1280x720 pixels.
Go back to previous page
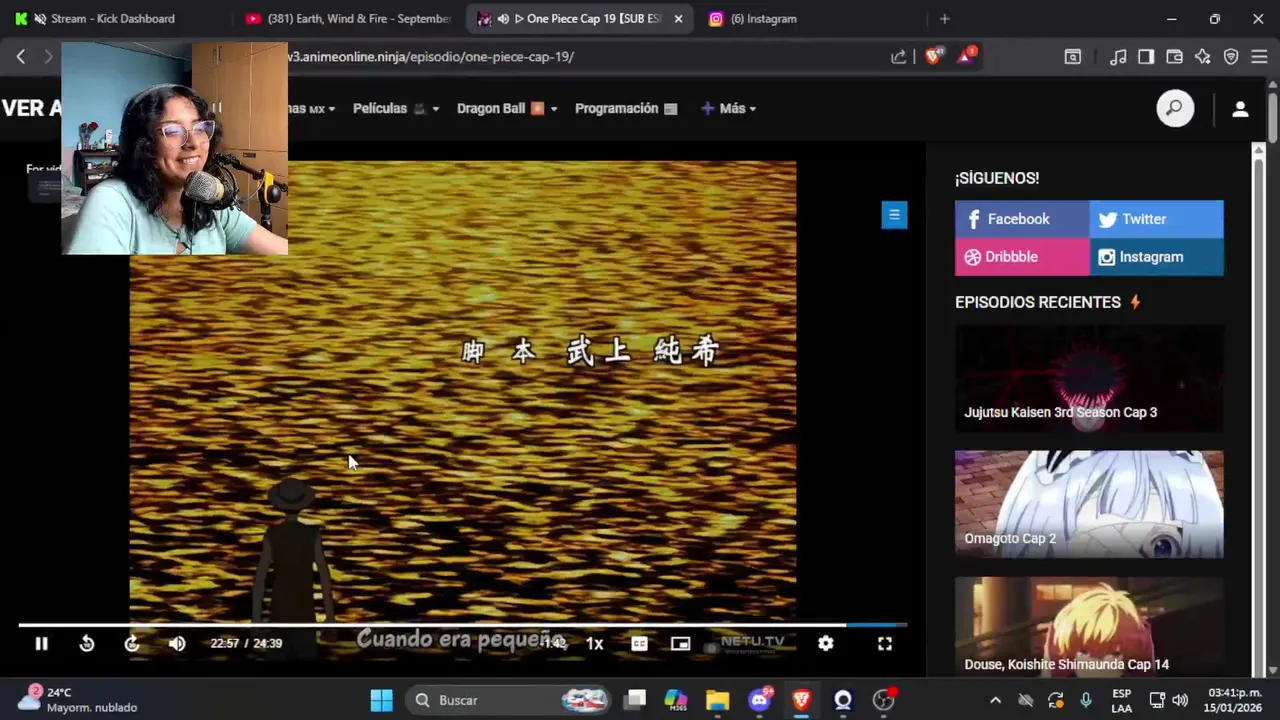(20, 57)
